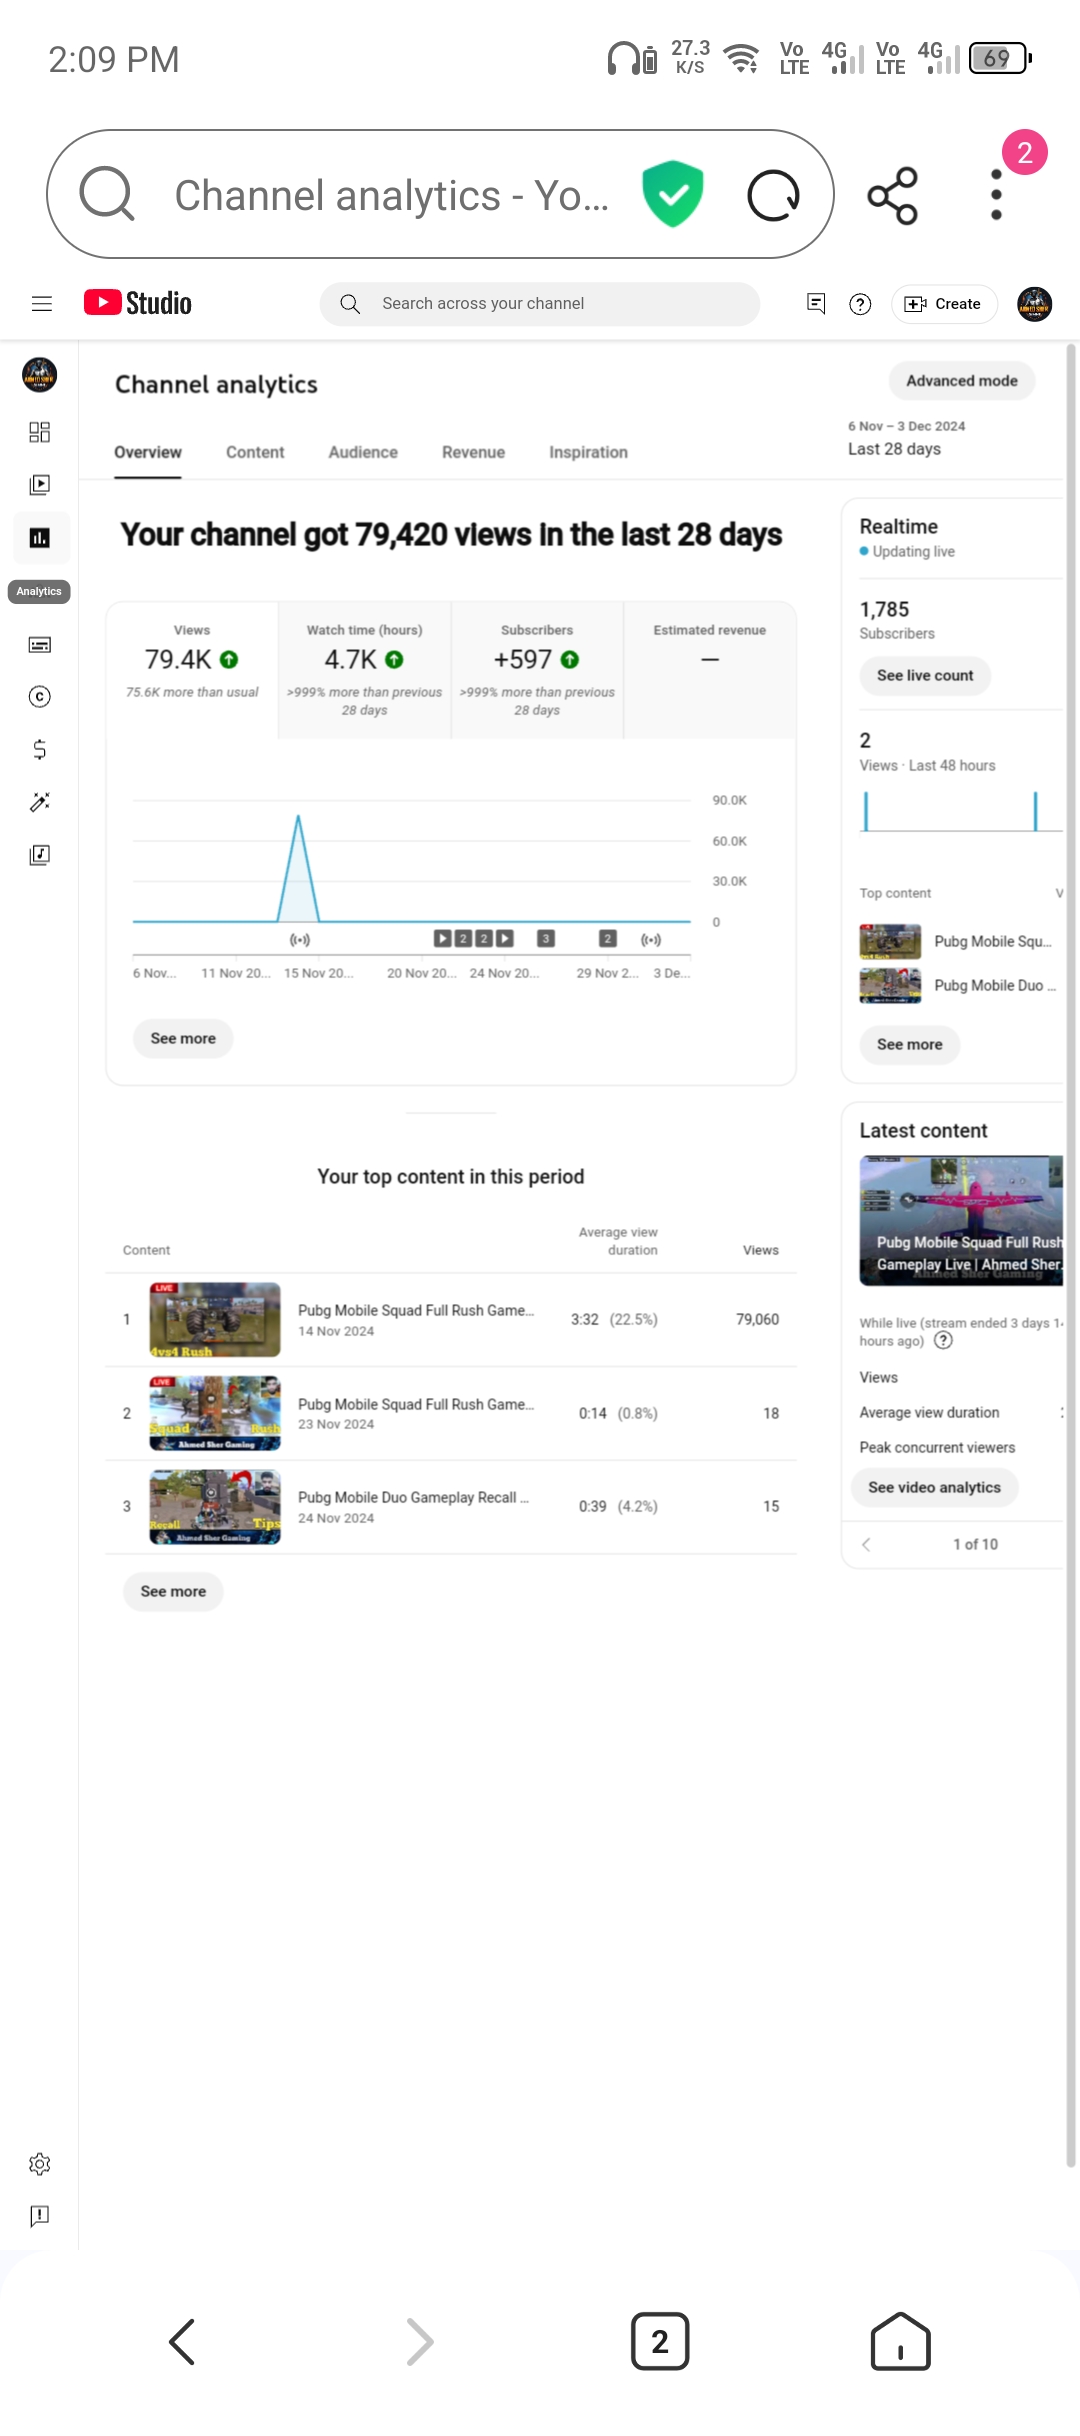Open the Dashboard icon in the sidebar

tap(39, 432)
